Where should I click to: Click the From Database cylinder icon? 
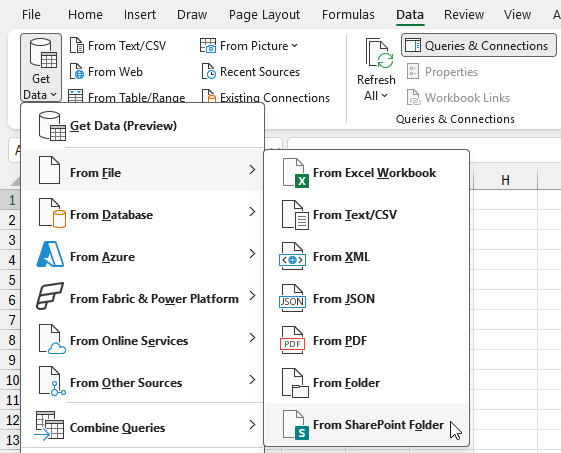(x=52, y=213)
